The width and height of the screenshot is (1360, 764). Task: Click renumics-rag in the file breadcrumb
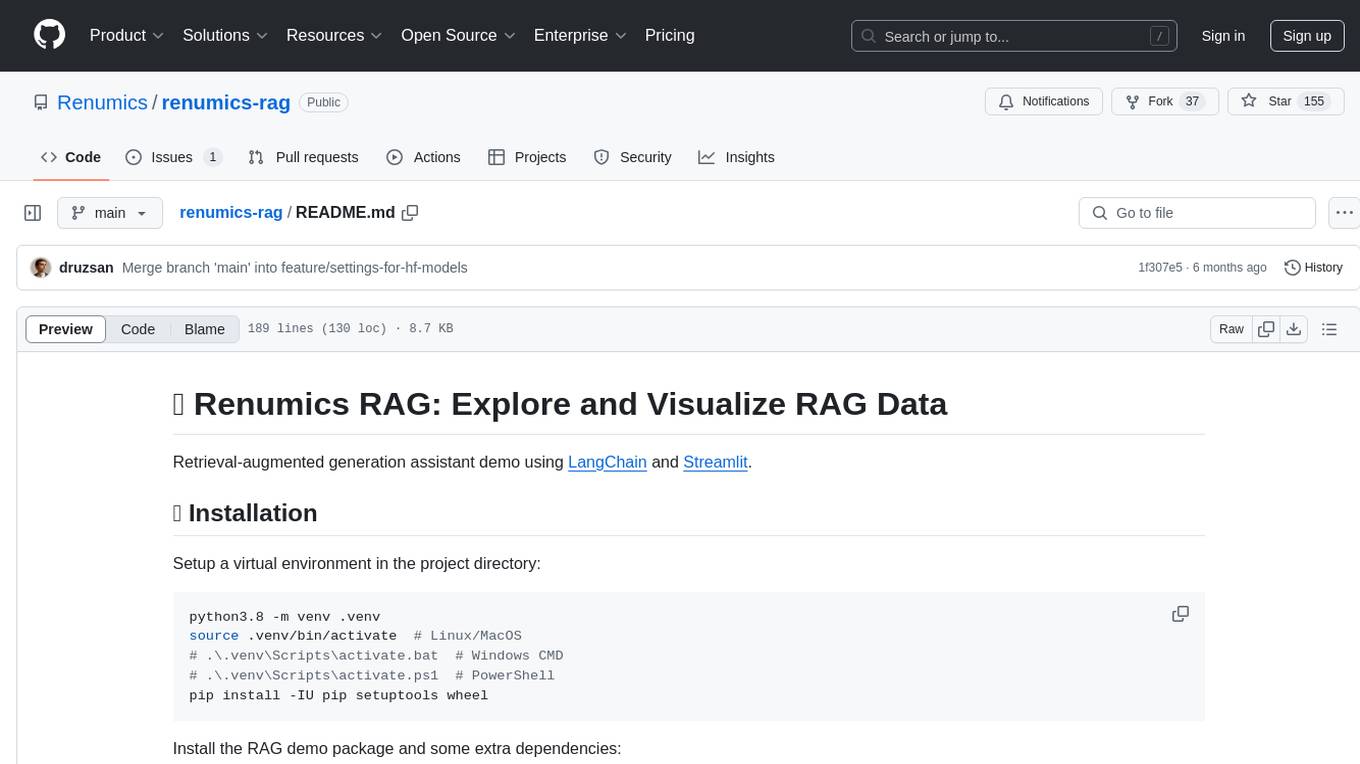[231, 213]
